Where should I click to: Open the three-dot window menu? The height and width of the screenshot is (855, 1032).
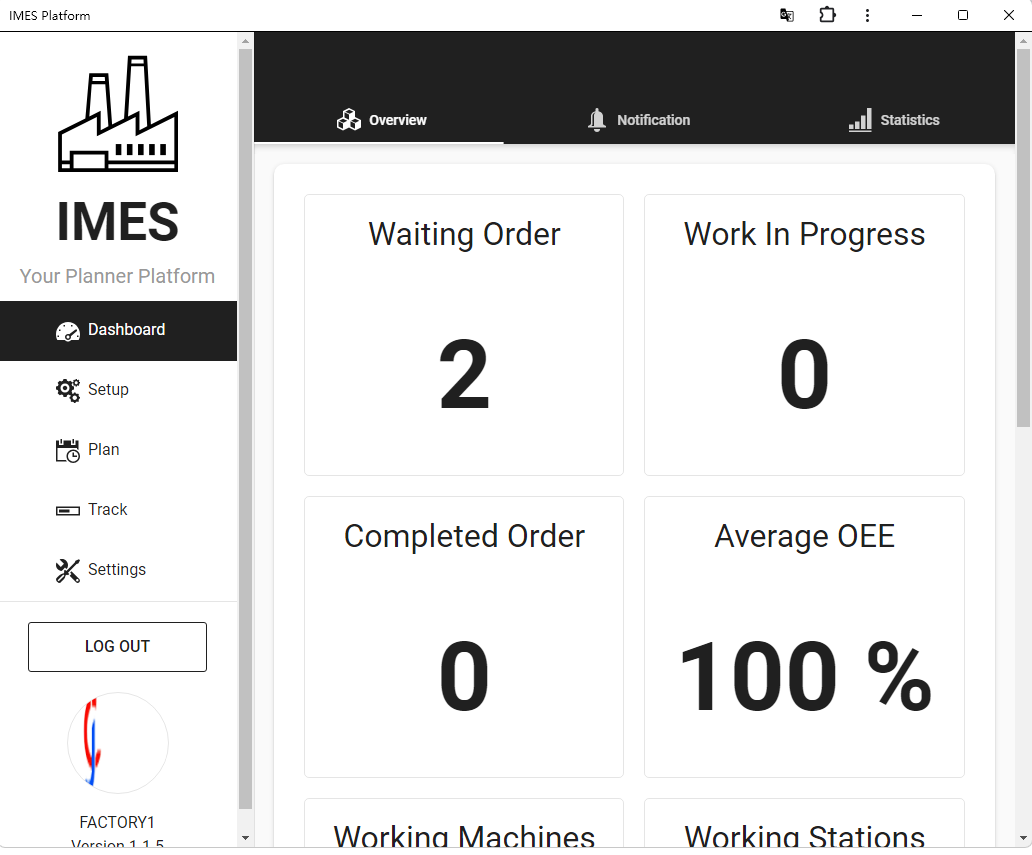867,15
